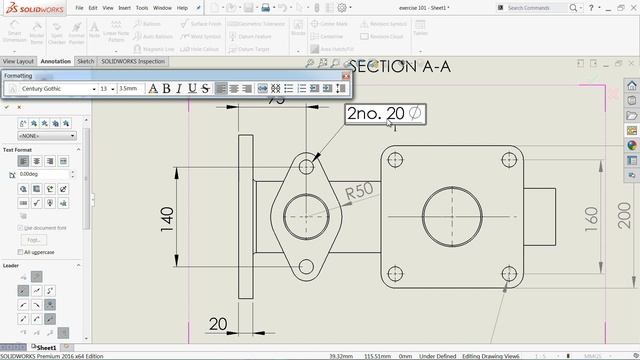Click the 3.5mm text height field

click(131, 89)
